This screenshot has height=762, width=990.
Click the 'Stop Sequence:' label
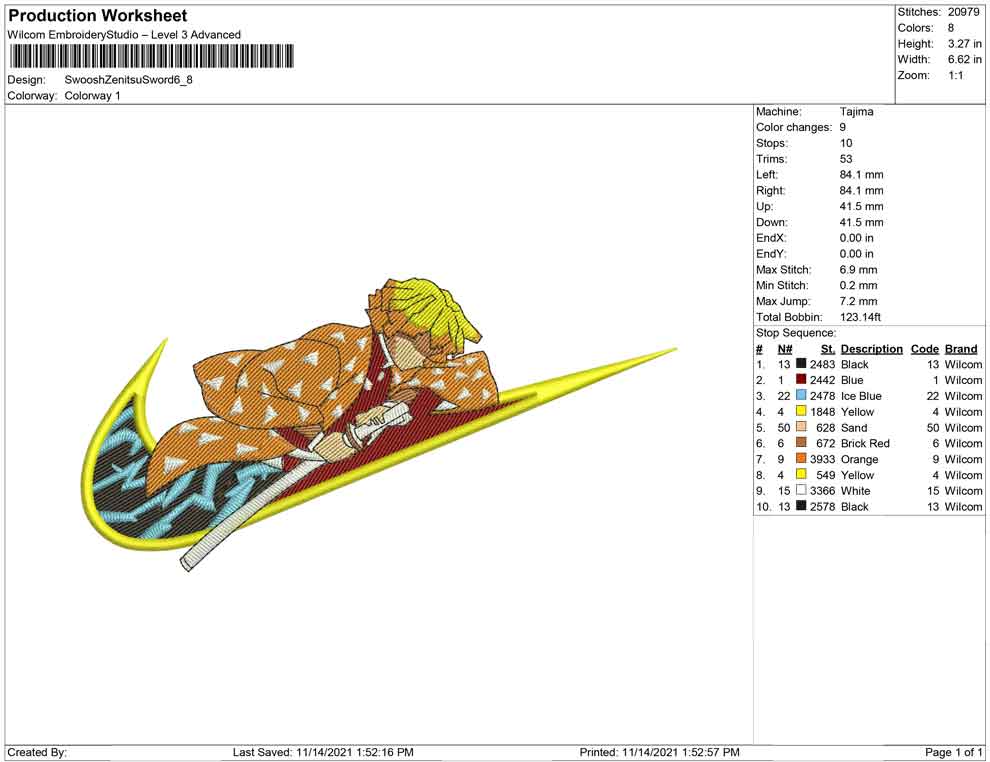(796, 333)
